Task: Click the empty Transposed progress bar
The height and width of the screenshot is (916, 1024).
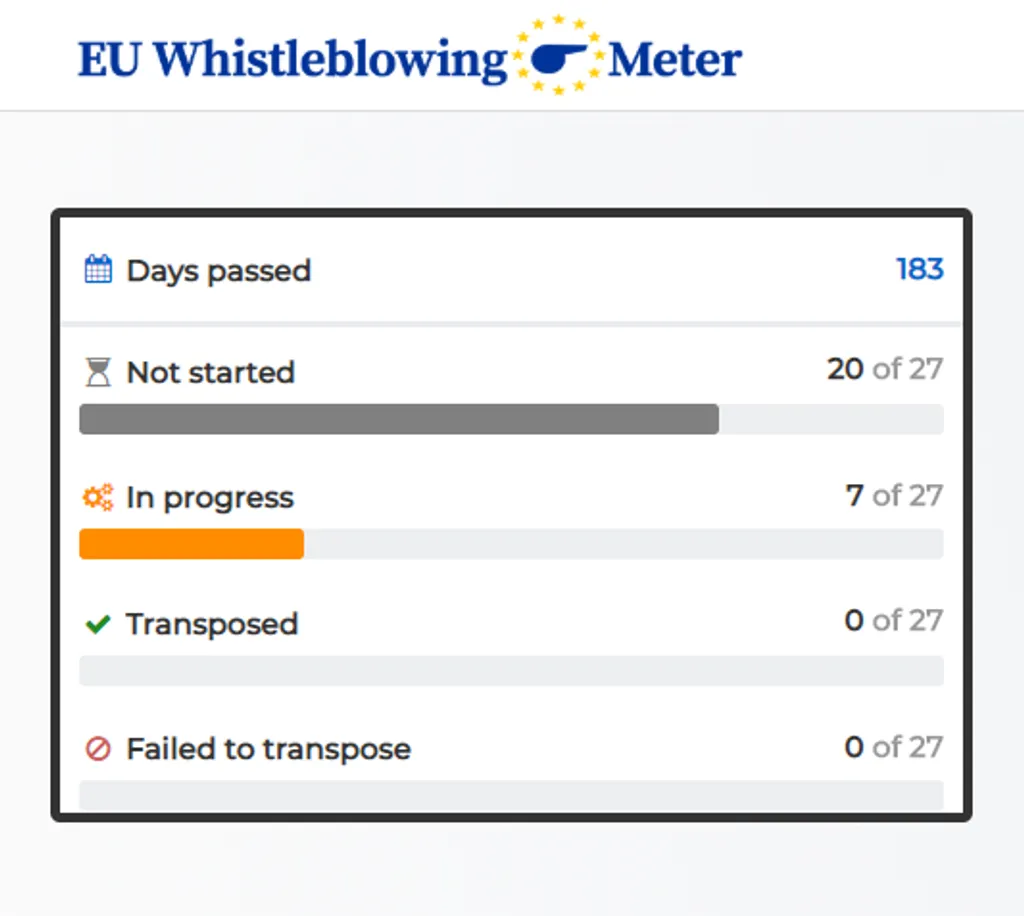Action: click(x=512, y=671)
